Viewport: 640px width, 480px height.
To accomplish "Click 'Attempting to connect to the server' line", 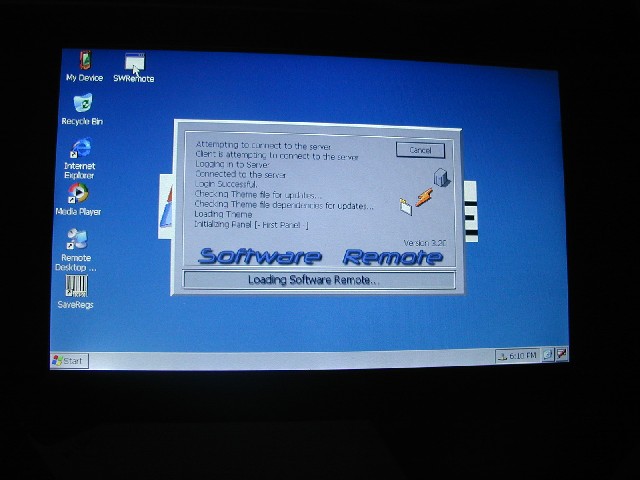I will (x=263, y=145).
